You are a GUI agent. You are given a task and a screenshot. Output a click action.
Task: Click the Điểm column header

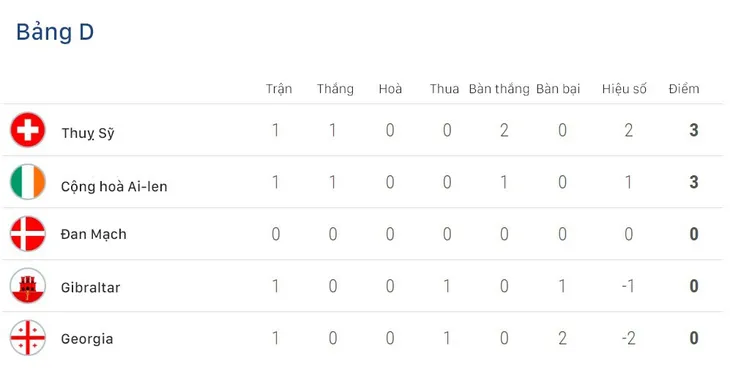684,89
